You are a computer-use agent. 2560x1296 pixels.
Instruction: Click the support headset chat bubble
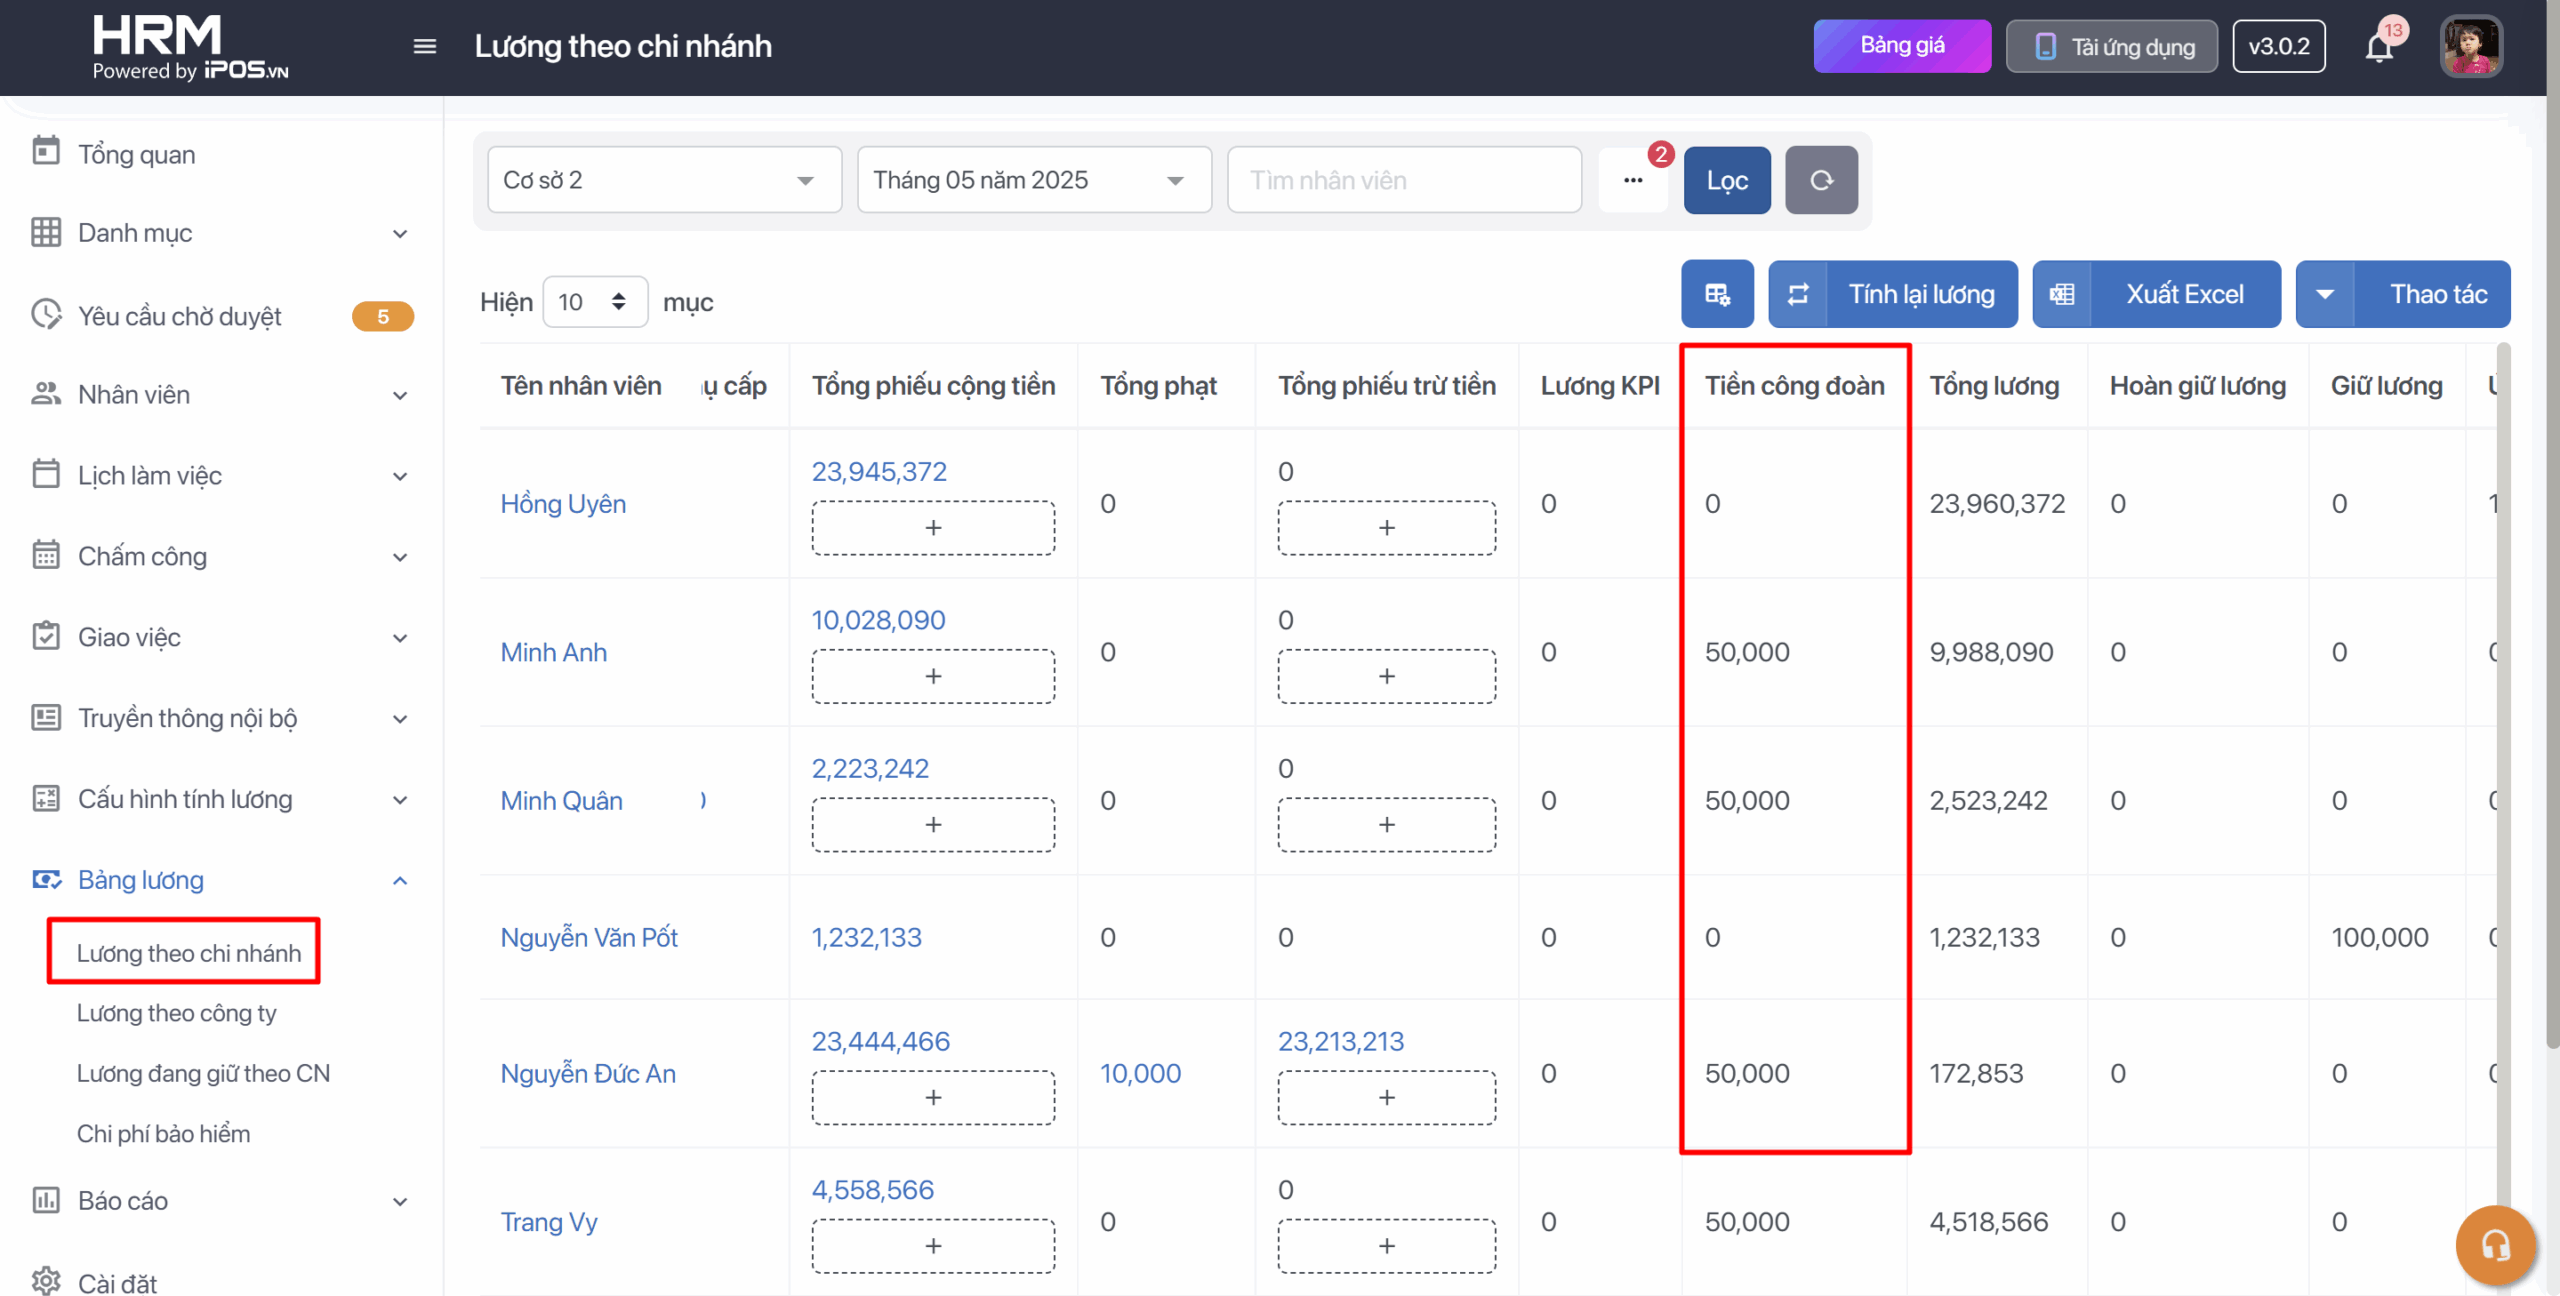pyautogui.click(x=2494, y=1244)
